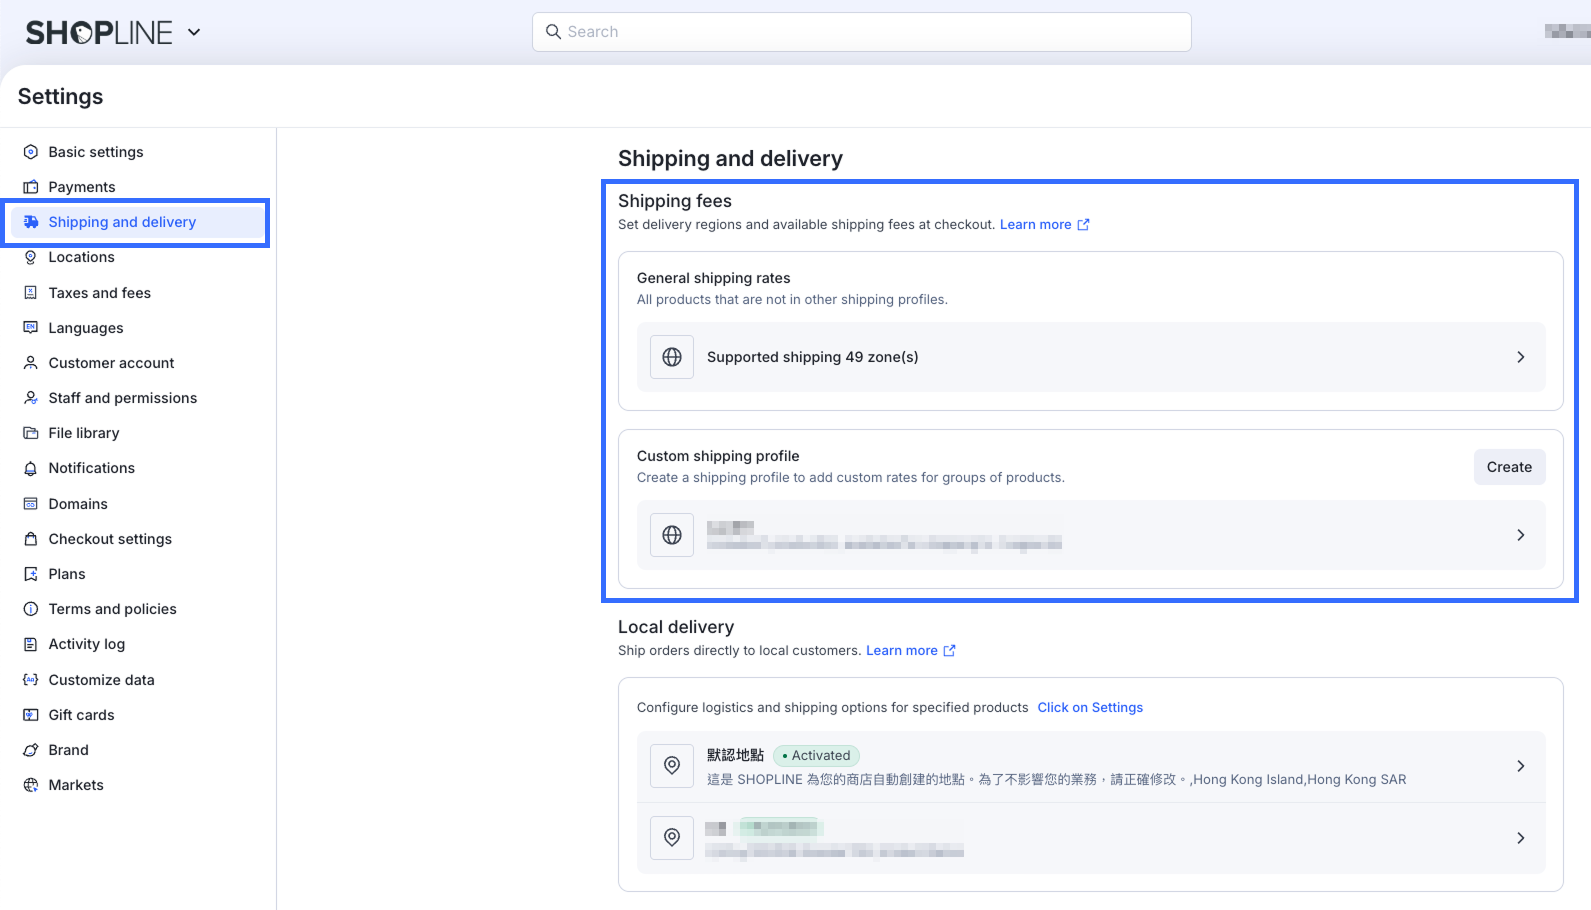1591x910 pixels.
Task: Expand the custom shipping profile row chevron
Action: point(1520,535)
